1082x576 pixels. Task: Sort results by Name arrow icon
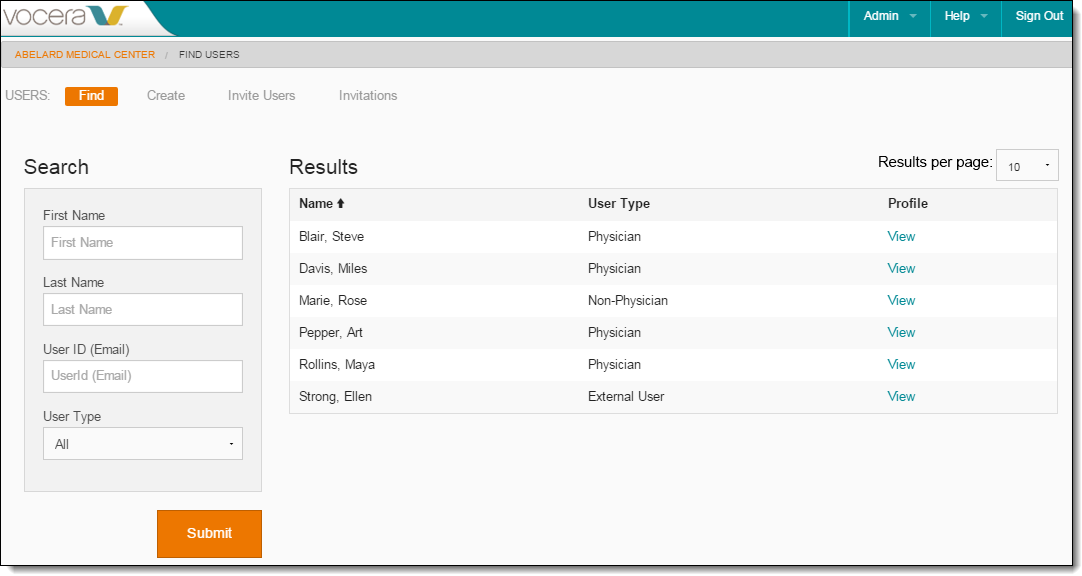(x=340, y=204)
